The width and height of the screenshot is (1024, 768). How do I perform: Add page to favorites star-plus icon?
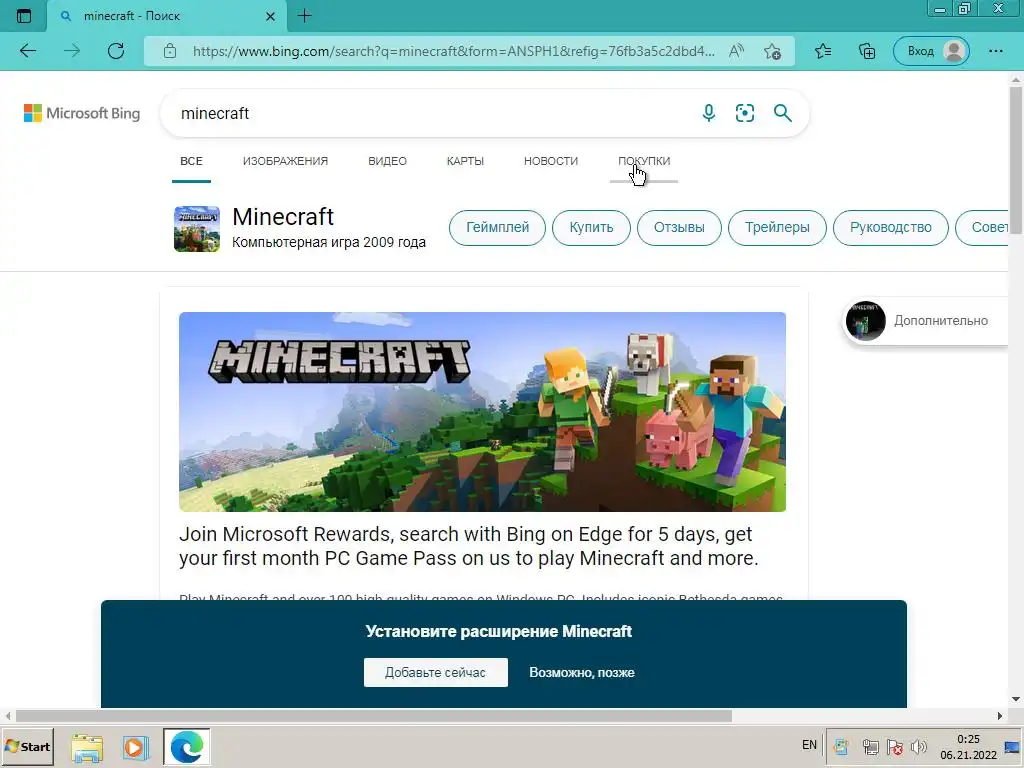click(x=773, y=51)
